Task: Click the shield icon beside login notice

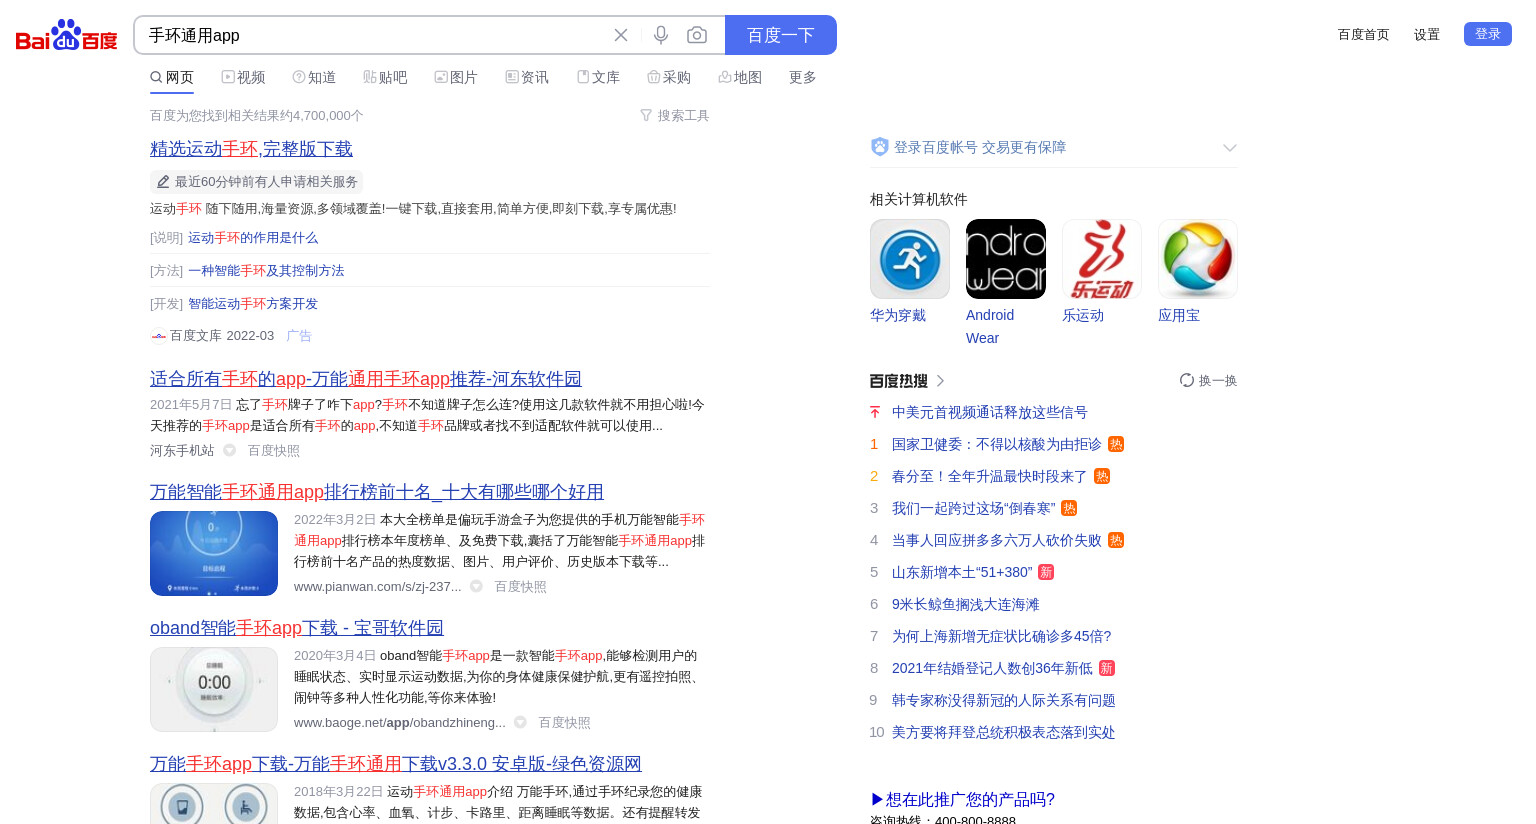Action: (x=880, y=147)
